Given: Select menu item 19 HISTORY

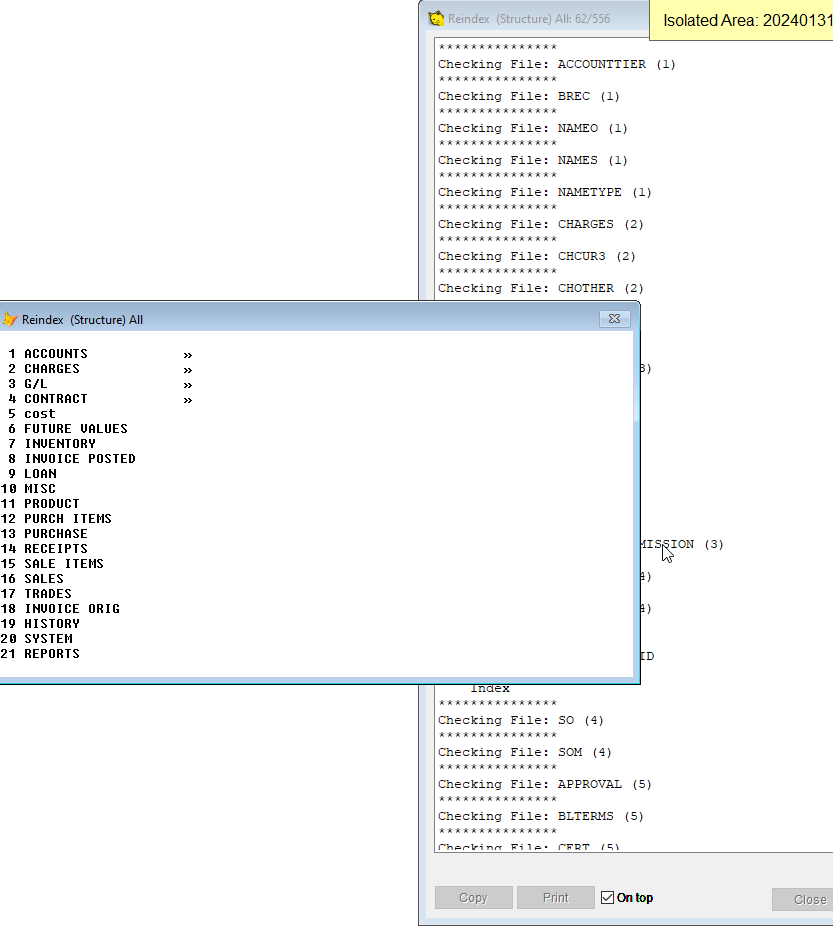Looking at the screenshot, I should 40,624.
